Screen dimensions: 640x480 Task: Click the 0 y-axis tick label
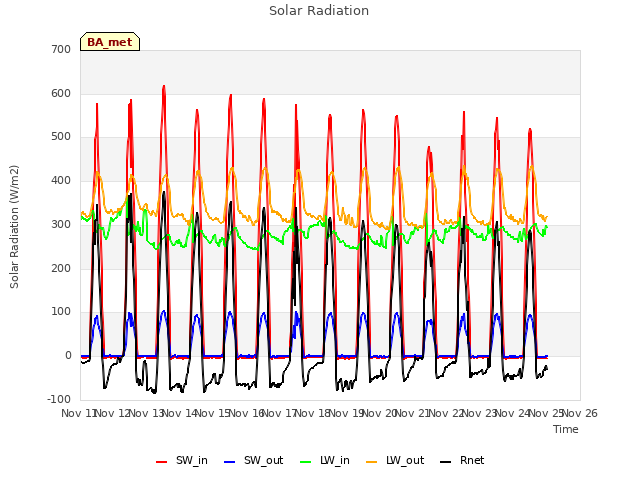[68, 356]
